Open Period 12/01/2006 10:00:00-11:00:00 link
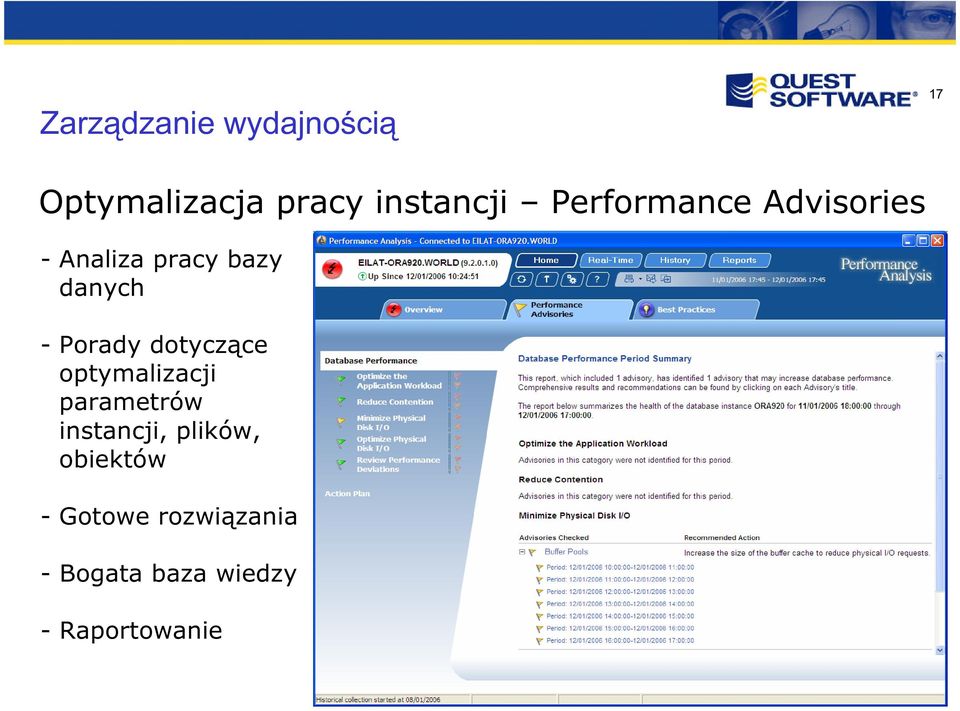The height and width of the screenshot is (711, 960). [x=620, y=568]
